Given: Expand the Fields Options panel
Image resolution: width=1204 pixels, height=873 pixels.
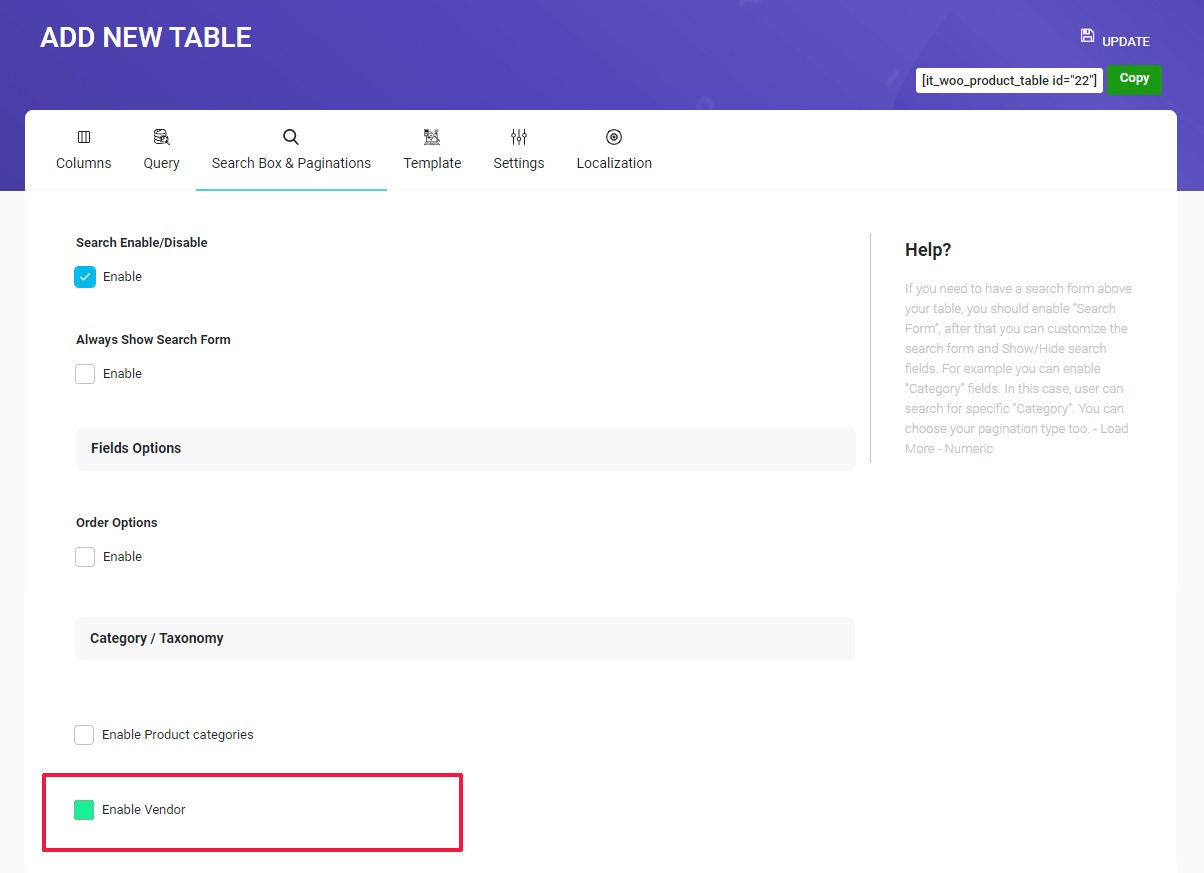Looking at the screenshot, I should click(x=465, y=448).
